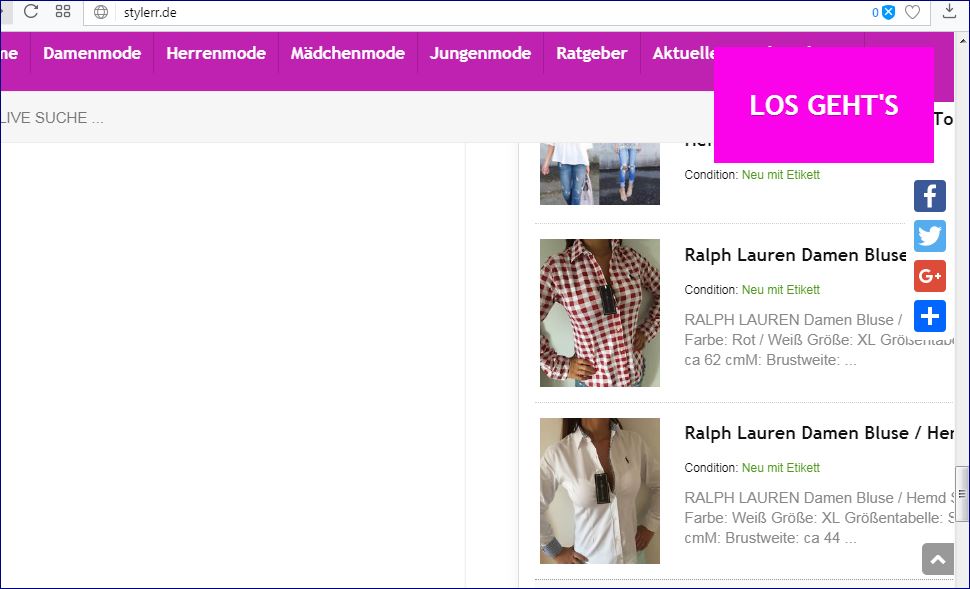Open the Ralph Lauren Damen Bluse / Hemd title

[x=819, y=433]
